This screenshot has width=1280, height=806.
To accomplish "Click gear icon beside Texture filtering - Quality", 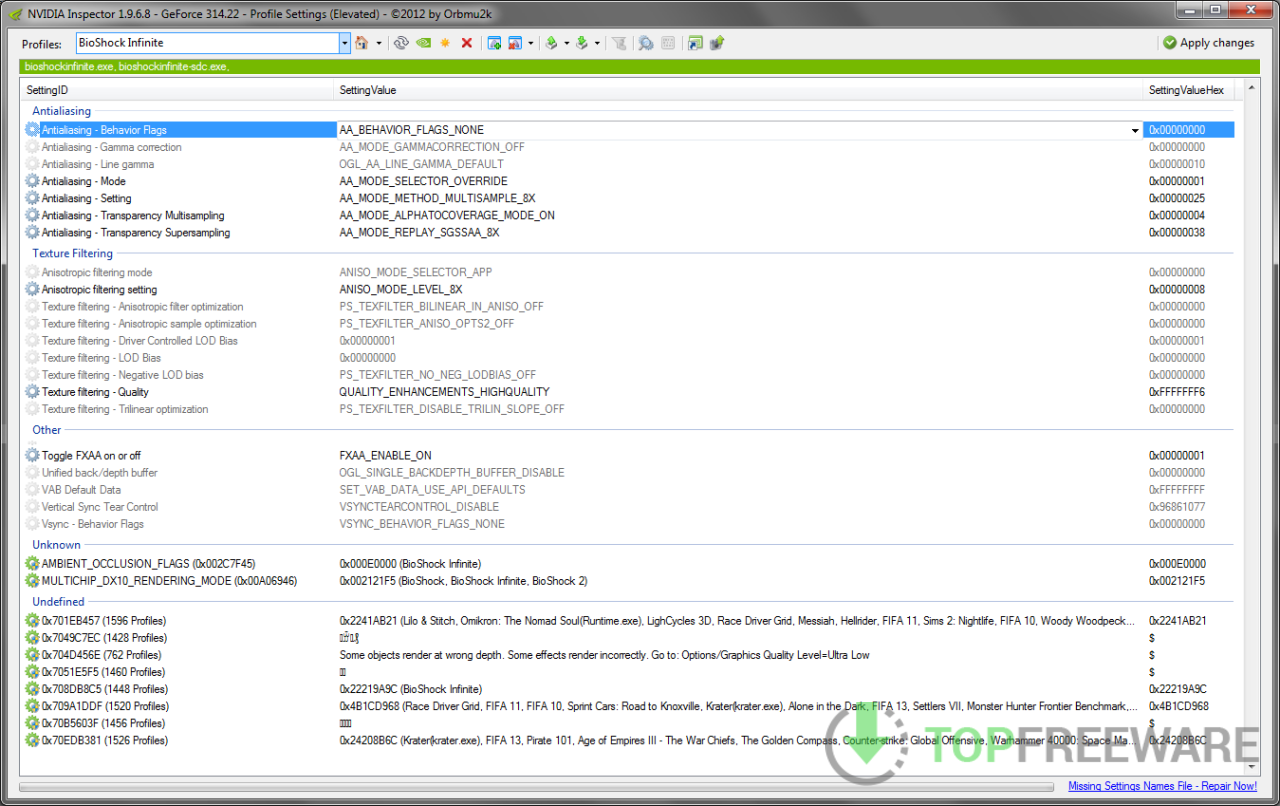I will [x=32, y=392].
